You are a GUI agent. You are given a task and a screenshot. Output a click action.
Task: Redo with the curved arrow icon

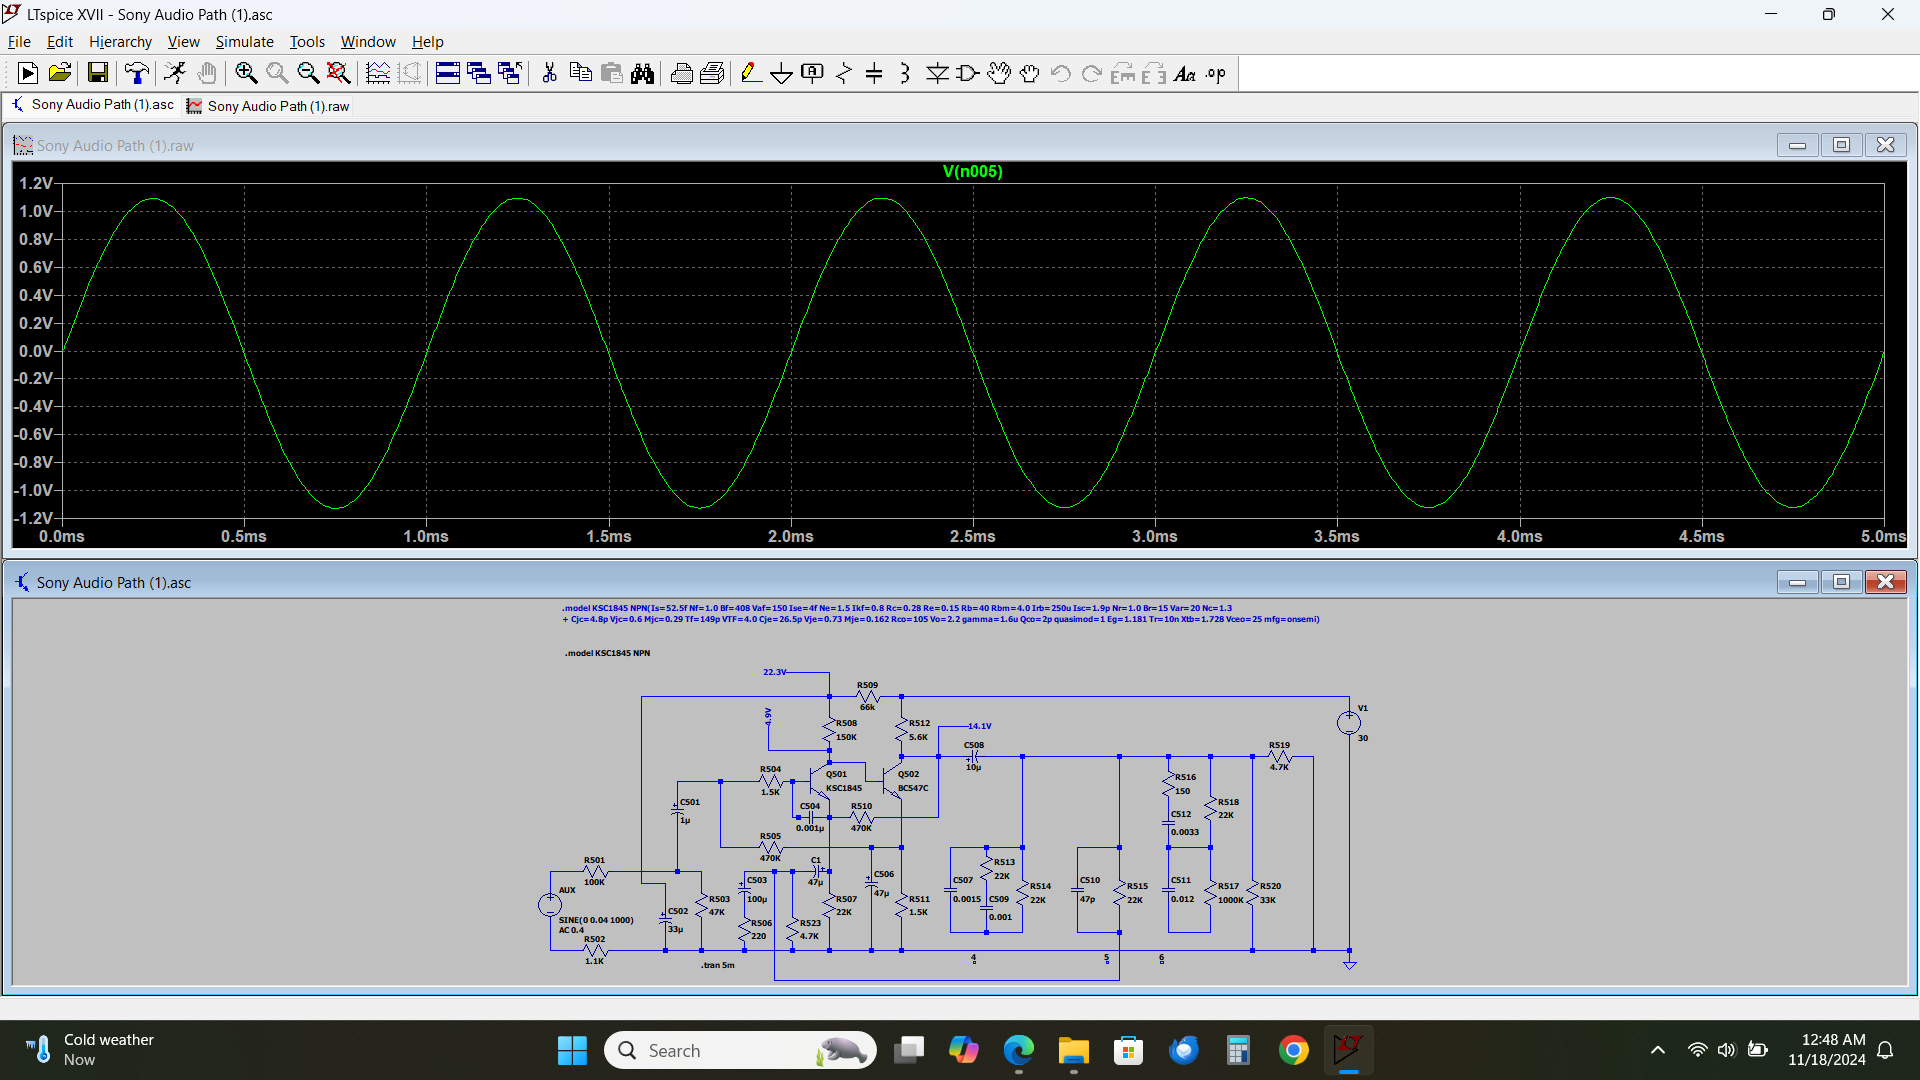(x=1092, y=73)
